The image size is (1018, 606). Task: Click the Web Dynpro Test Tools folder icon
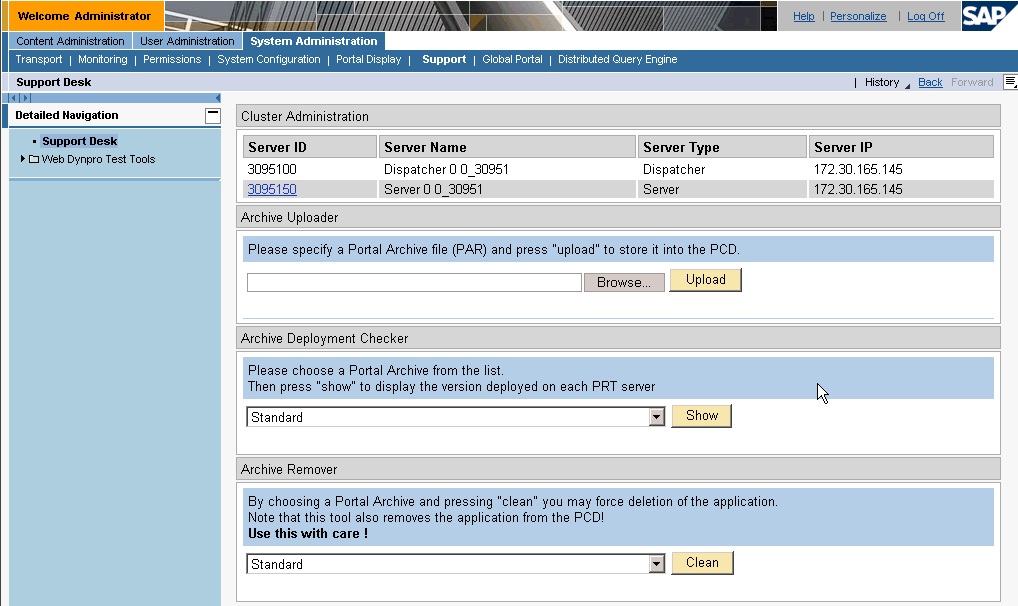point(34,159)
